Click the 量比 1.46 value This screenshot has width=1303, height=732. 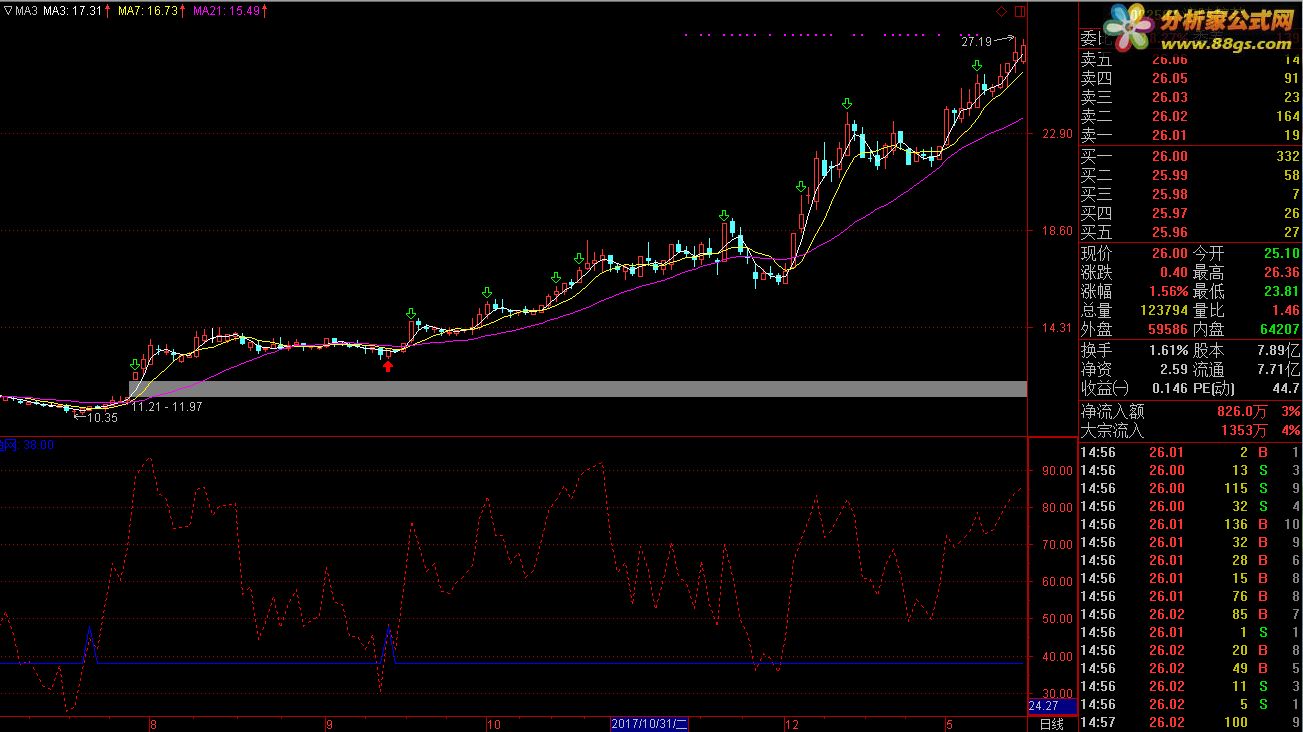coord(1286,311)
